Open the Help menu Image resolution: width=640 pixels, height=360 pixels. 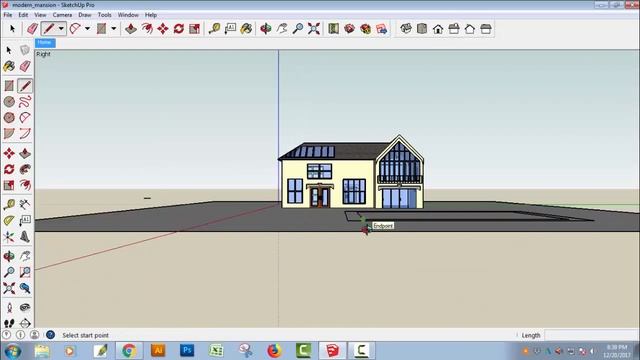pyautogui.click(x=151, y=15)
